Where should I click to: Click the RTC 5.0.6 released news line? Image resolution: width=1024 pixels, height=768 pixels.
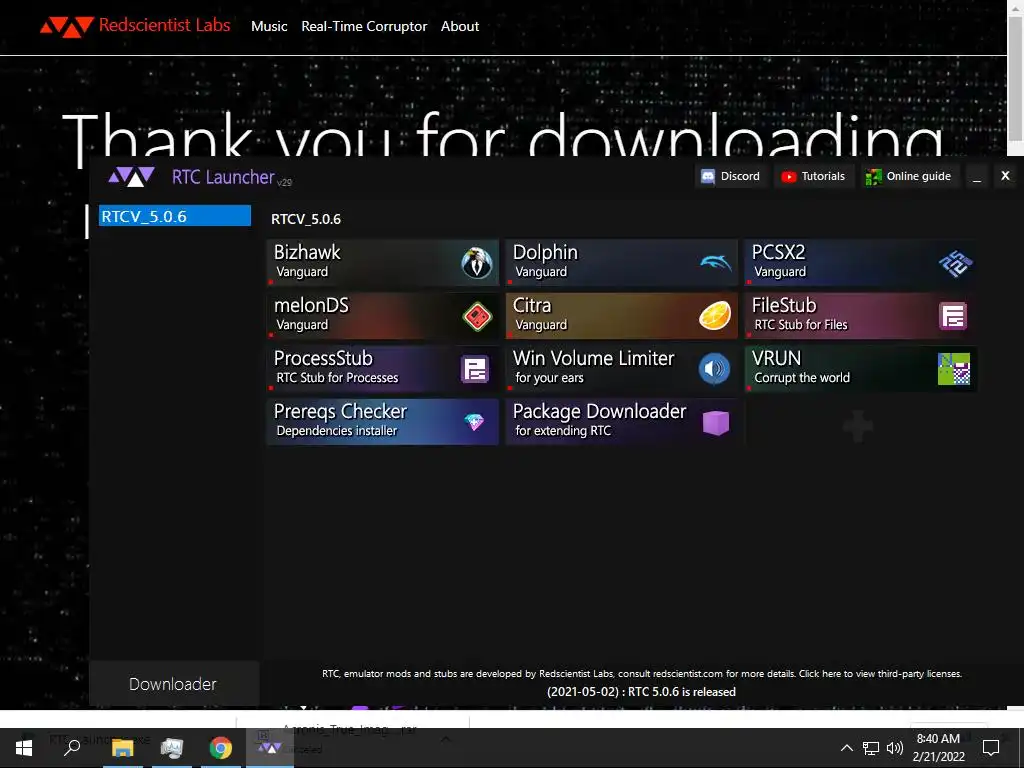coord(641,692)
